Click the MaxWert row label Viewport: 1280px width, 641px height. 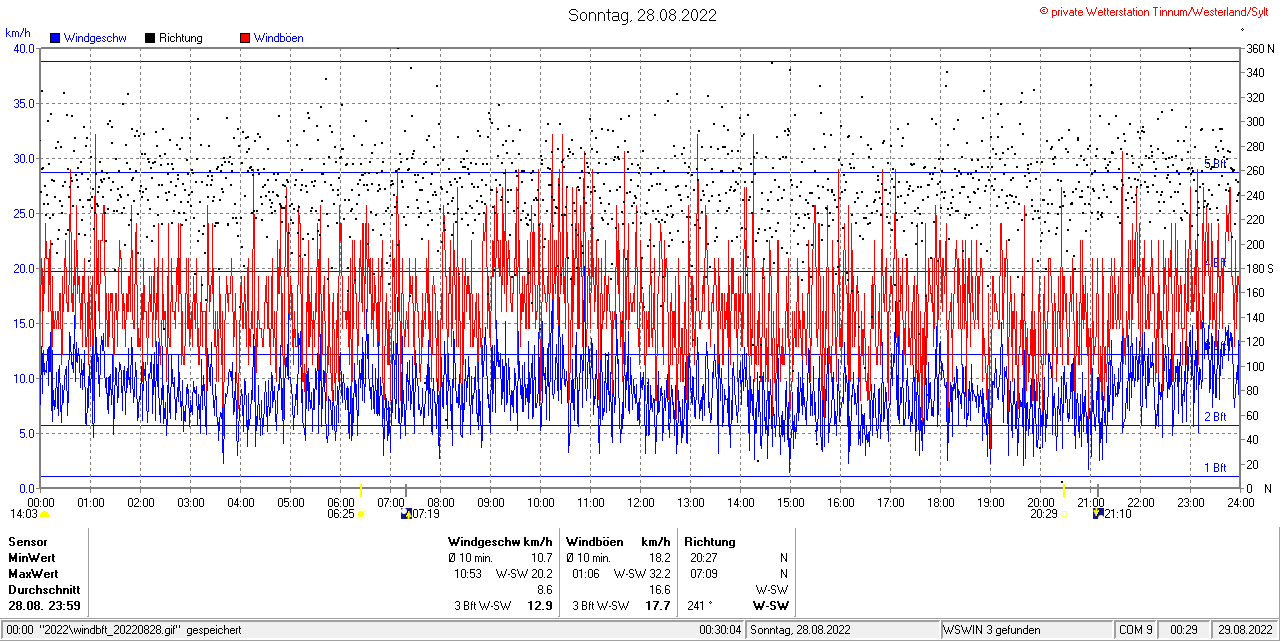pos(33,574)
